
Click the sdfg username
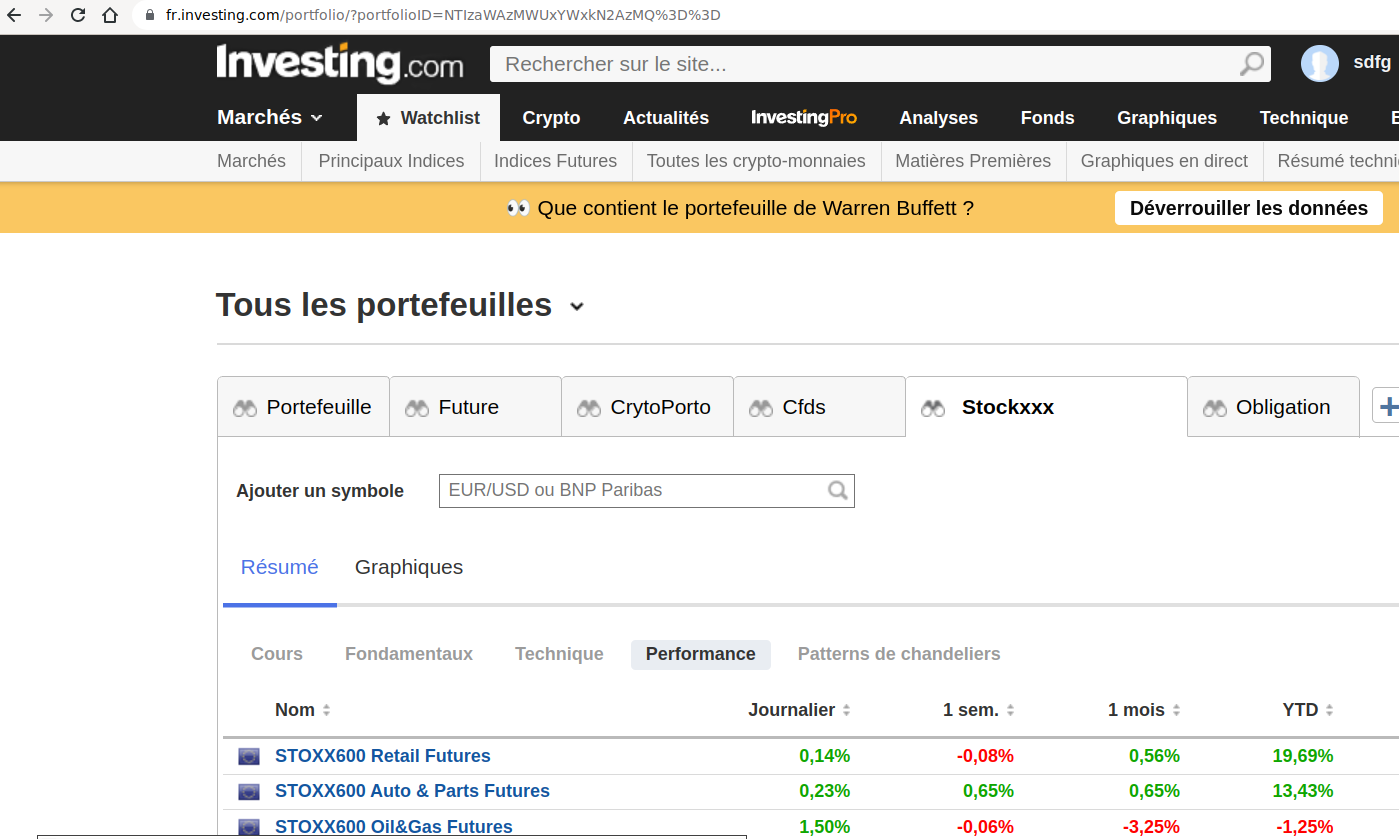1372,62
